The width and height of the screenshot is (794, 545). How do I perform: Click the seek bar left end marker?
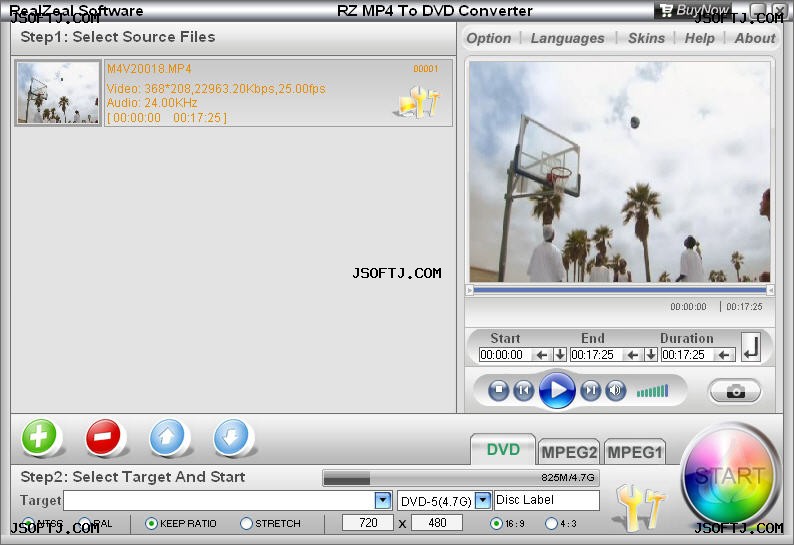point(469,290)
